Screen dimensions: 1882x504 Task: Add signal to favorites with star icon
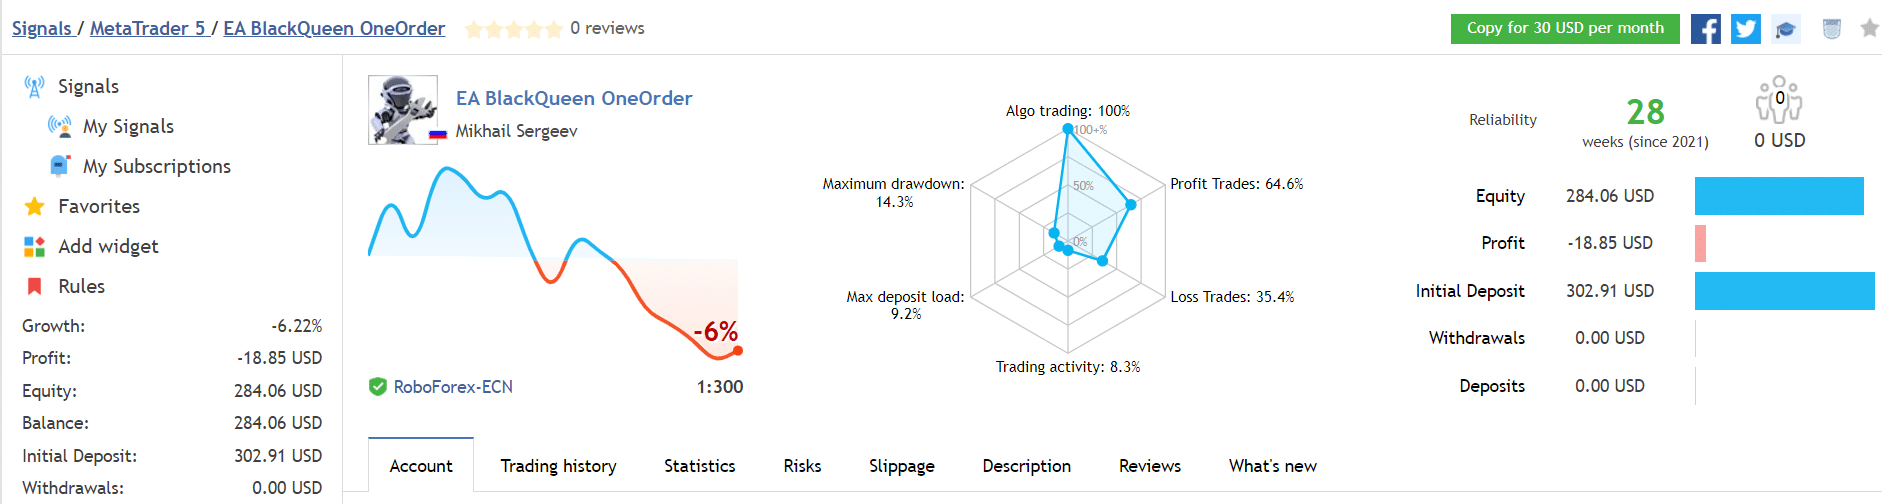click(x=1869, y=28)
